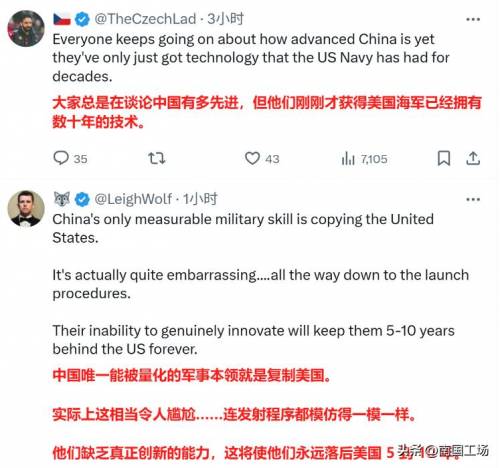View analytics showing 7,105 views
The height and width of the screenshot is (468, 500).
coord(364,159)
